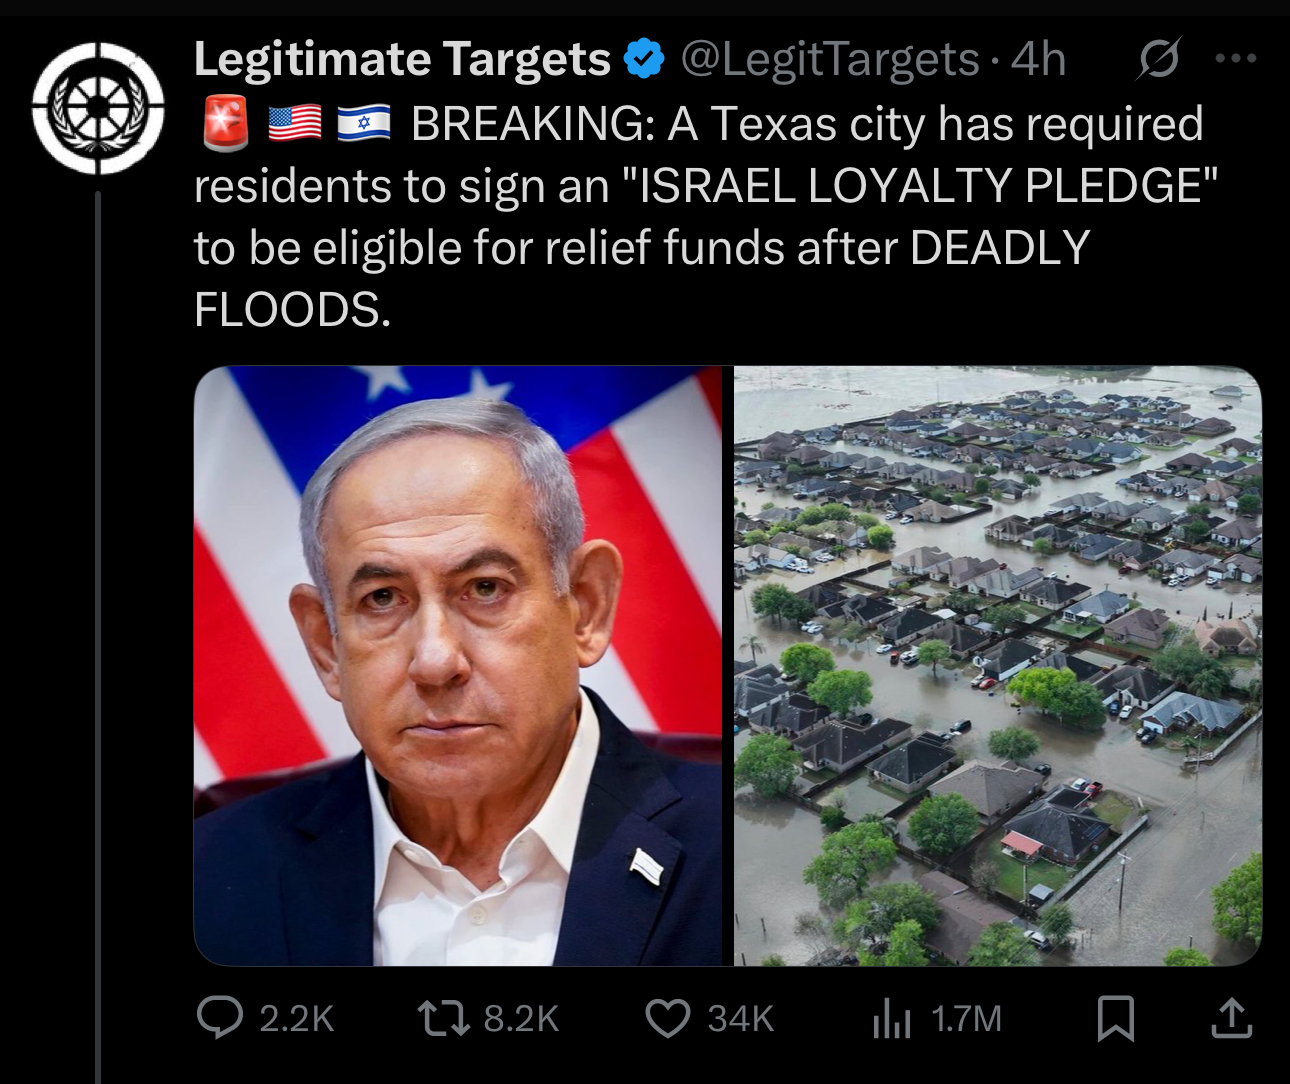Viewport: 1290px width, 1084px height.
Task: Open the @LegitTargets handle link
Action: 830,60
